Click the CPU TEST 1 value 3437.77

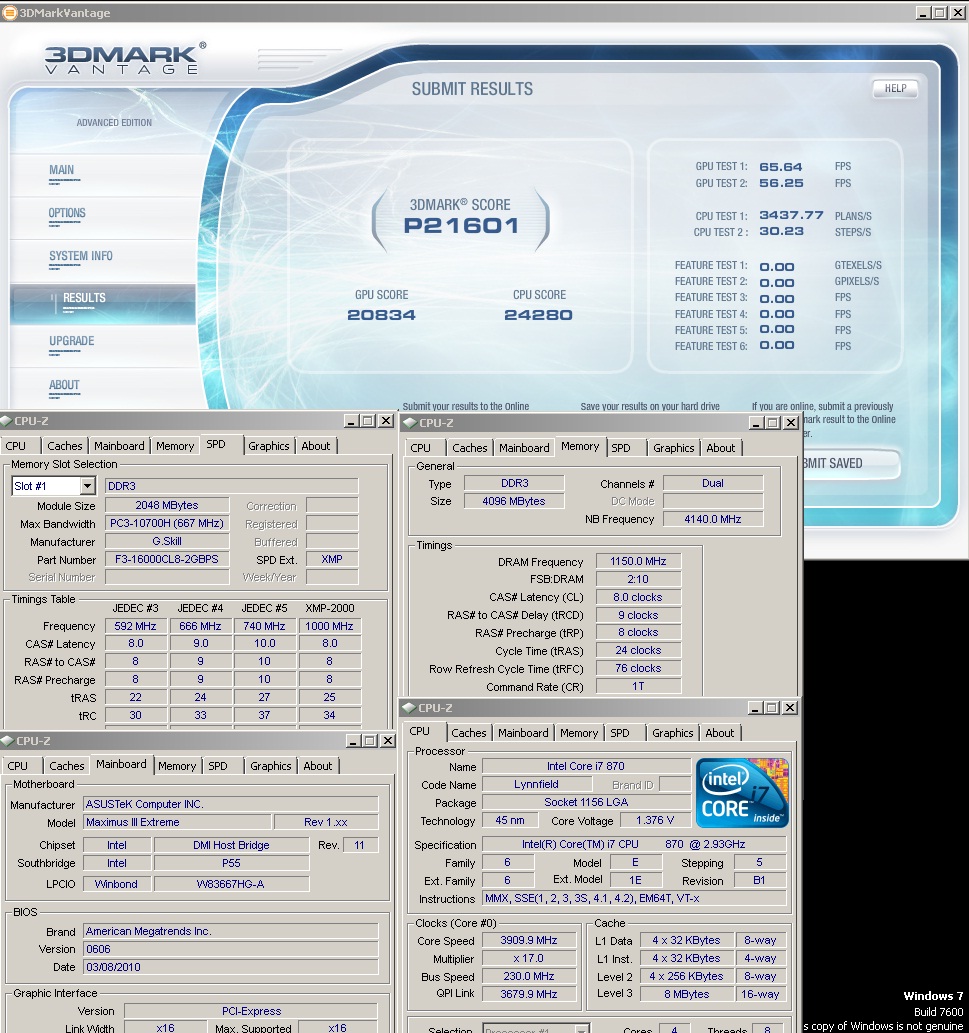click(791, 215)
